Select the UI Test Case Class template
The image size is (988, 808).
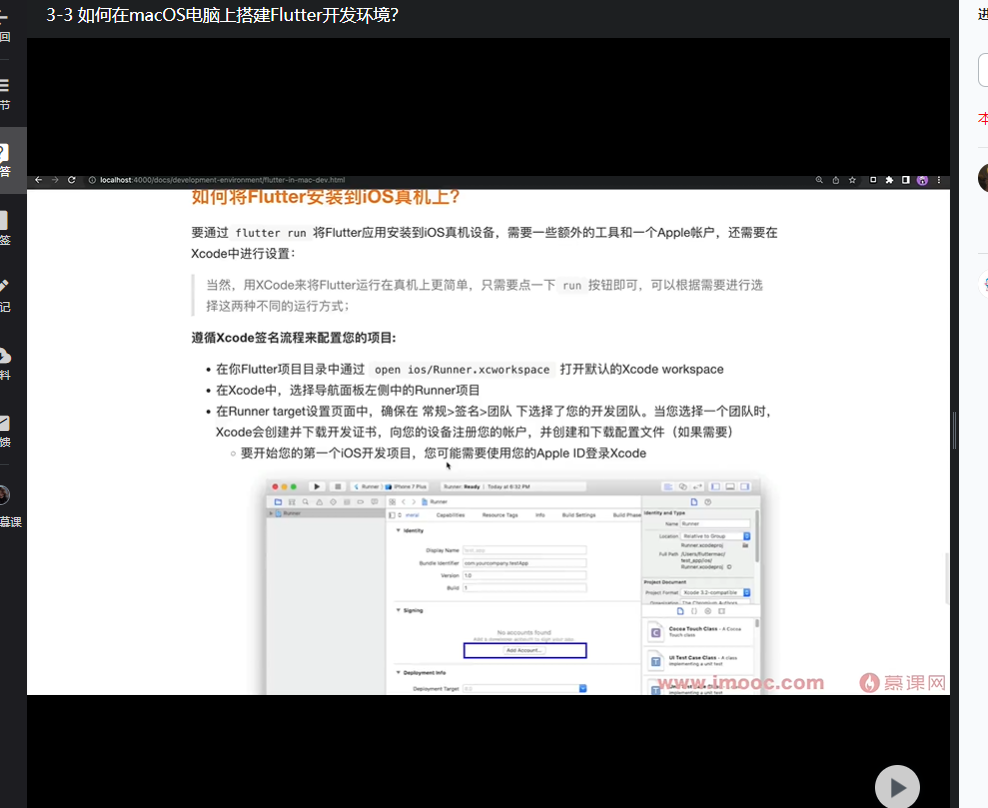coord(699,661)
